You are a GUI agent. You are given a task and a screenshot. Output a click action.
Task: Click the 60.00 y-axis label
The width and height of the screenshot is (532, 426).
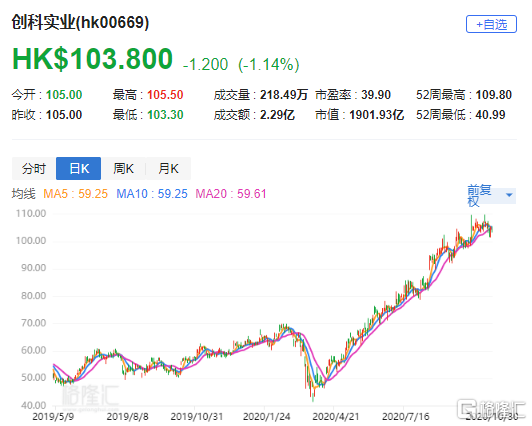pos(33,350)
